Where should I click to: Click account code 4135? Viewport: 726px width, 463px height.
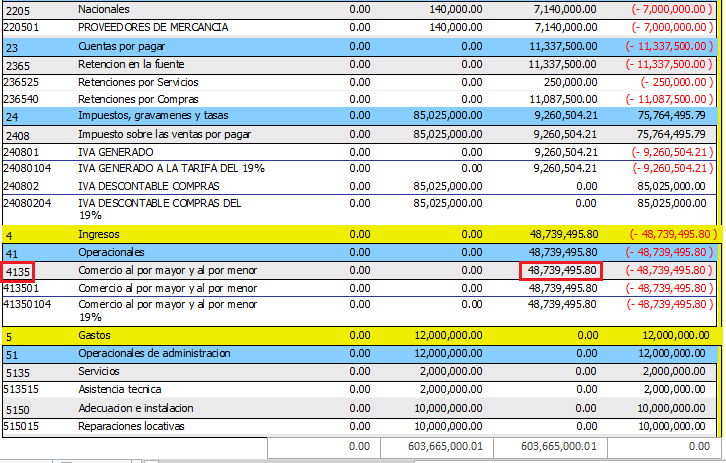18,272
